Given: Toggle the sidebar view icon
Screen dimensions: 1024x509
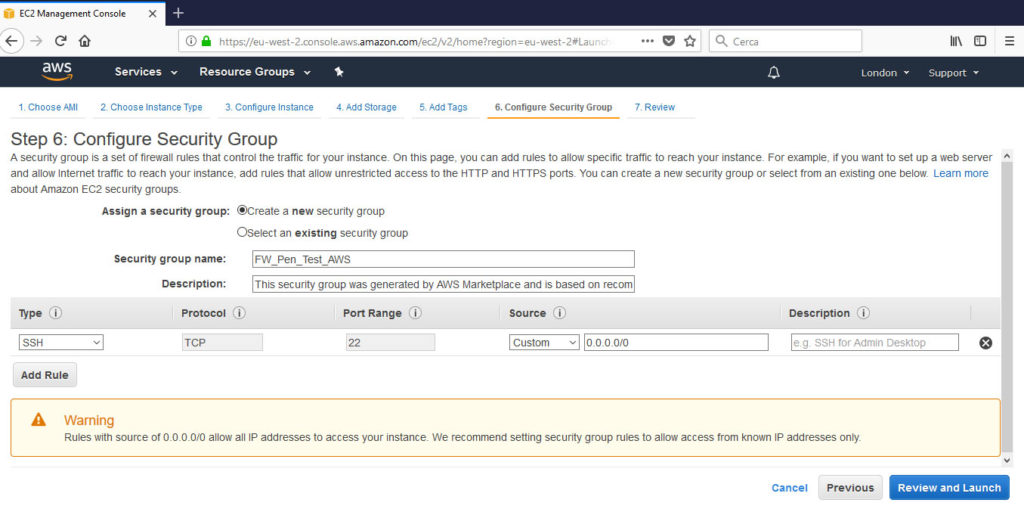Looking at the screenshot, I should pyautogui.click(x=980, y=41).
